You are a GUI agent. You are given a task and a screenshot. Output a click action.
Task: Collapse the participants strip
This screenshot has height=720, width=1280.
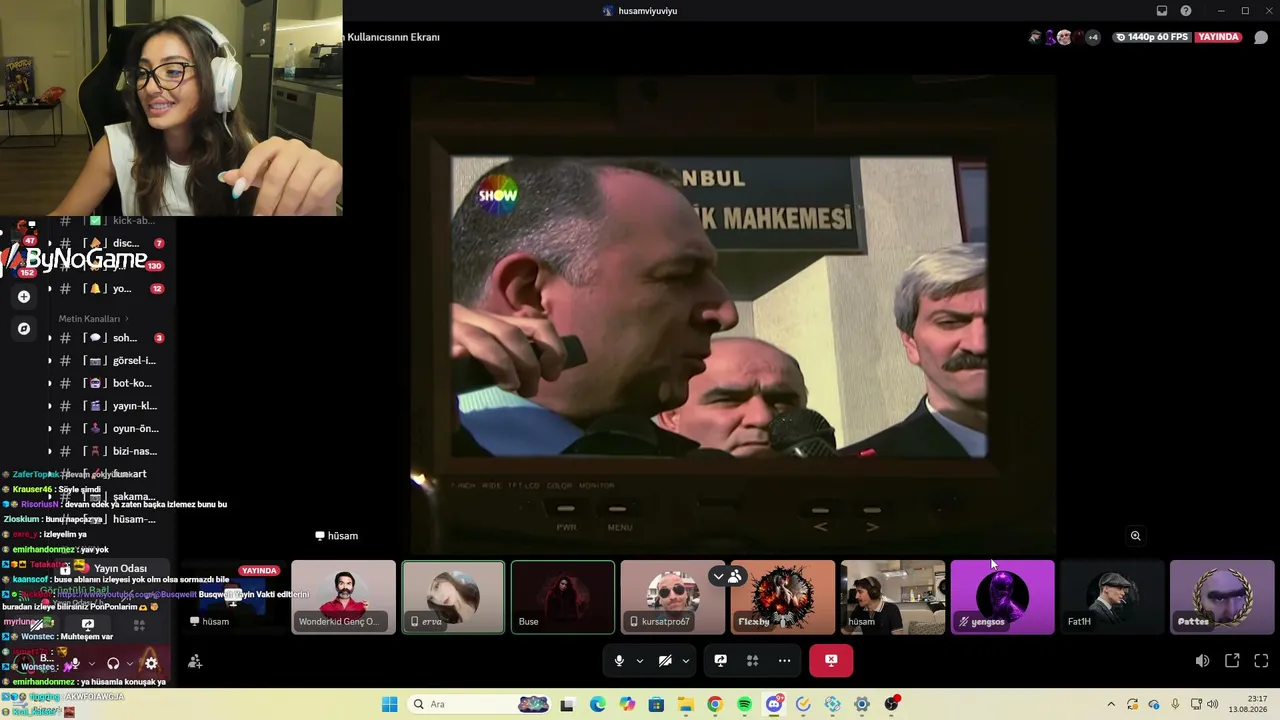718,576
